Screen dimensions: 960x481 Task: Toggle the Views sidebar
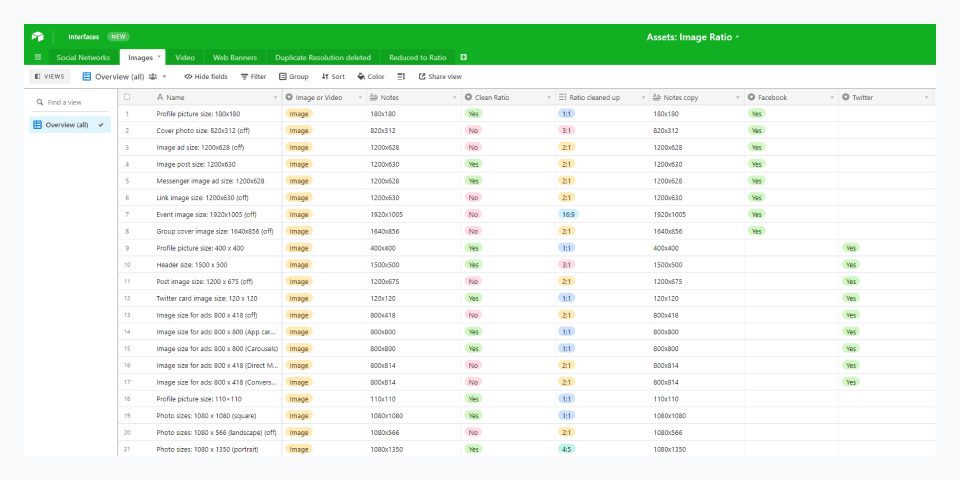(x=50, y=76)
